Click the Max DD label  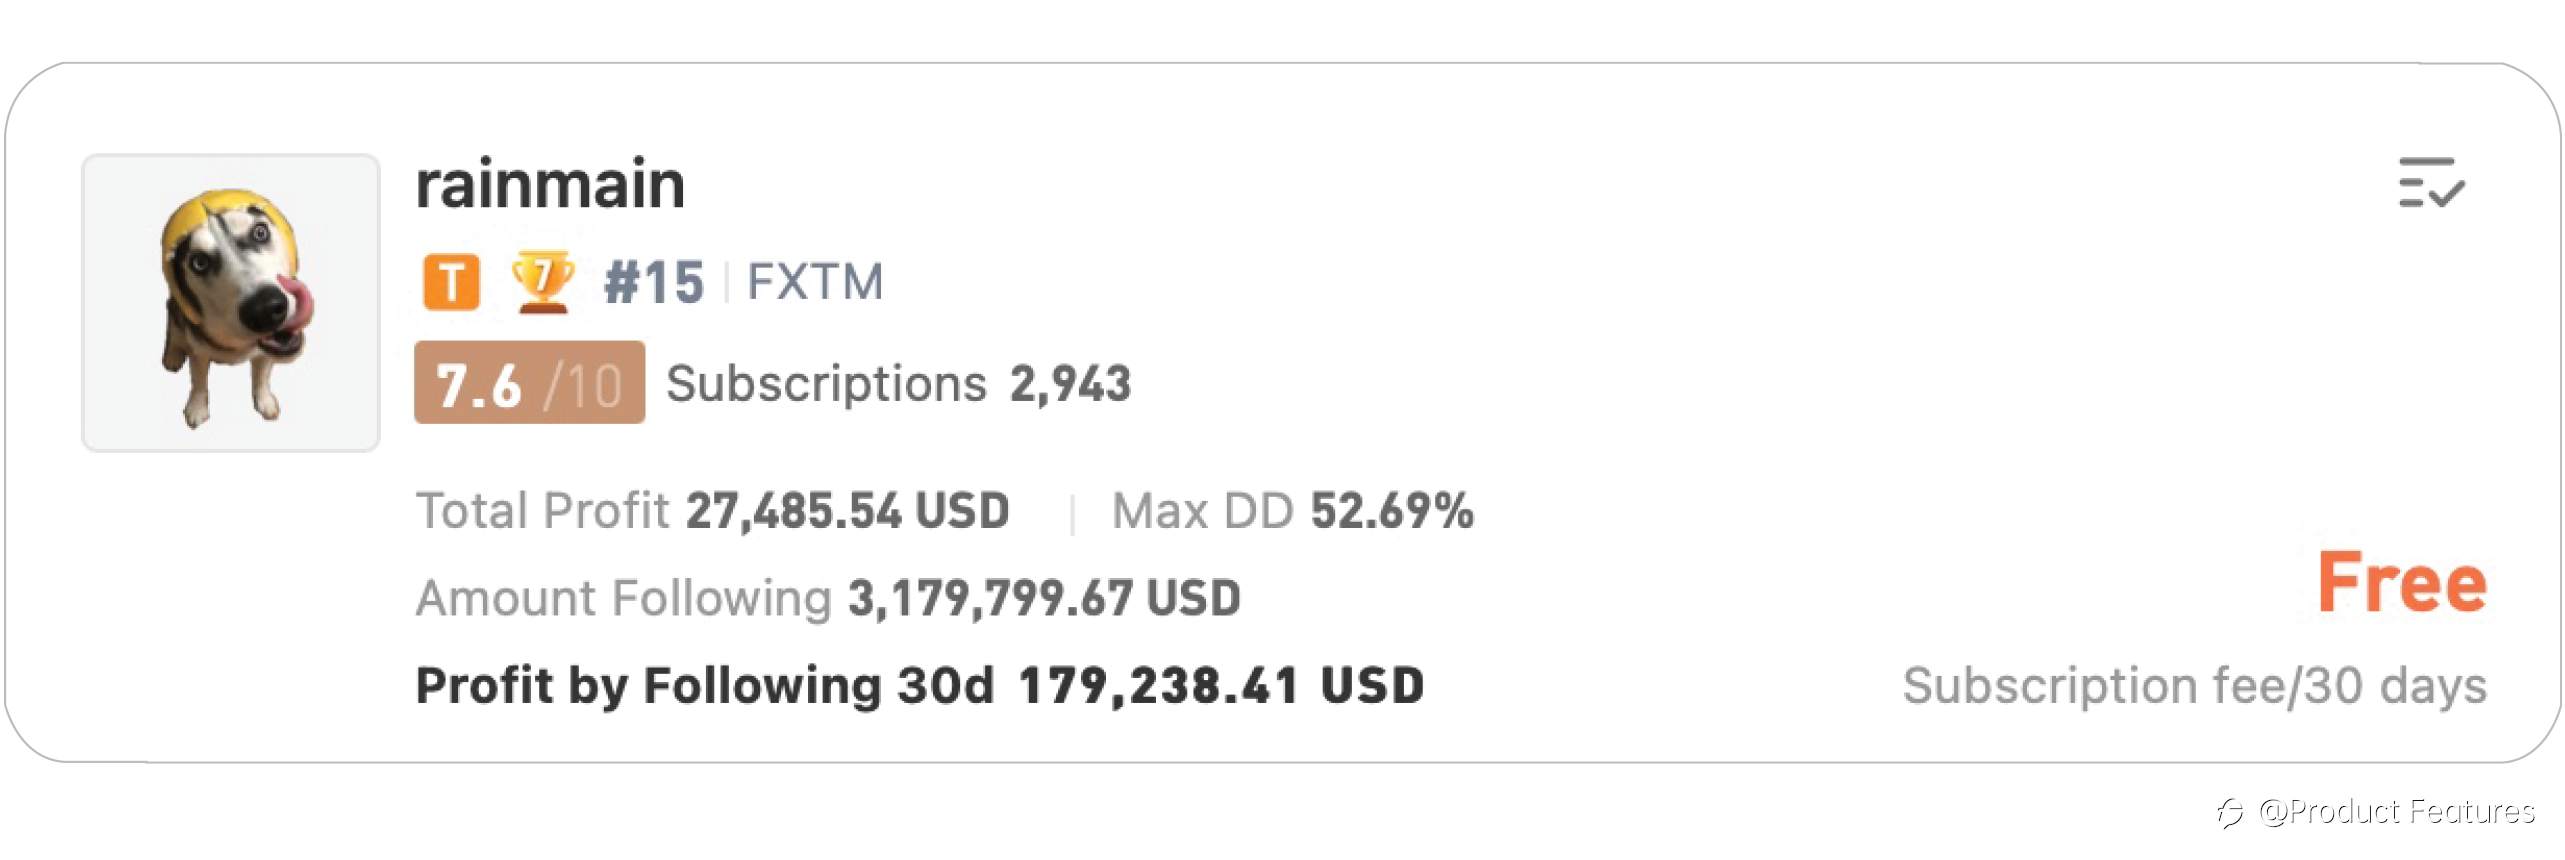point(1203,511)
